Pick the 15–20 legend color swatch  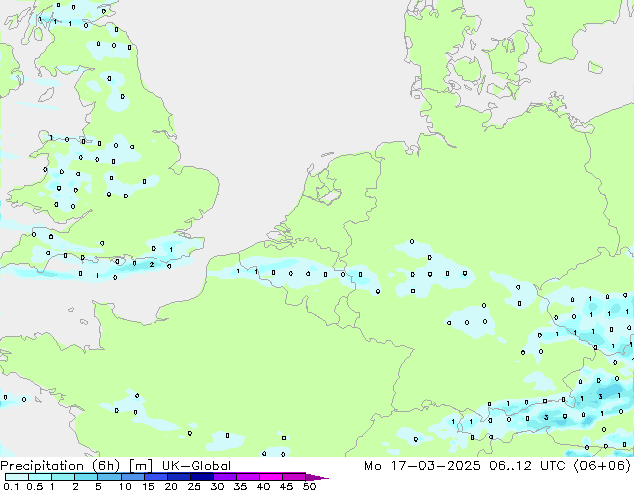pyautogui.click(x=155, y=477)
